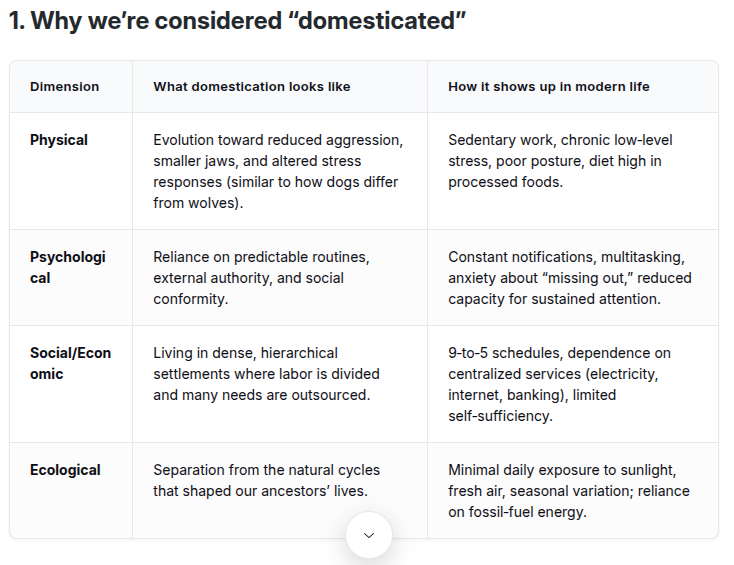Click the "Ecological" row label
This screenshot has height=565, width=734.
(65, 470)
